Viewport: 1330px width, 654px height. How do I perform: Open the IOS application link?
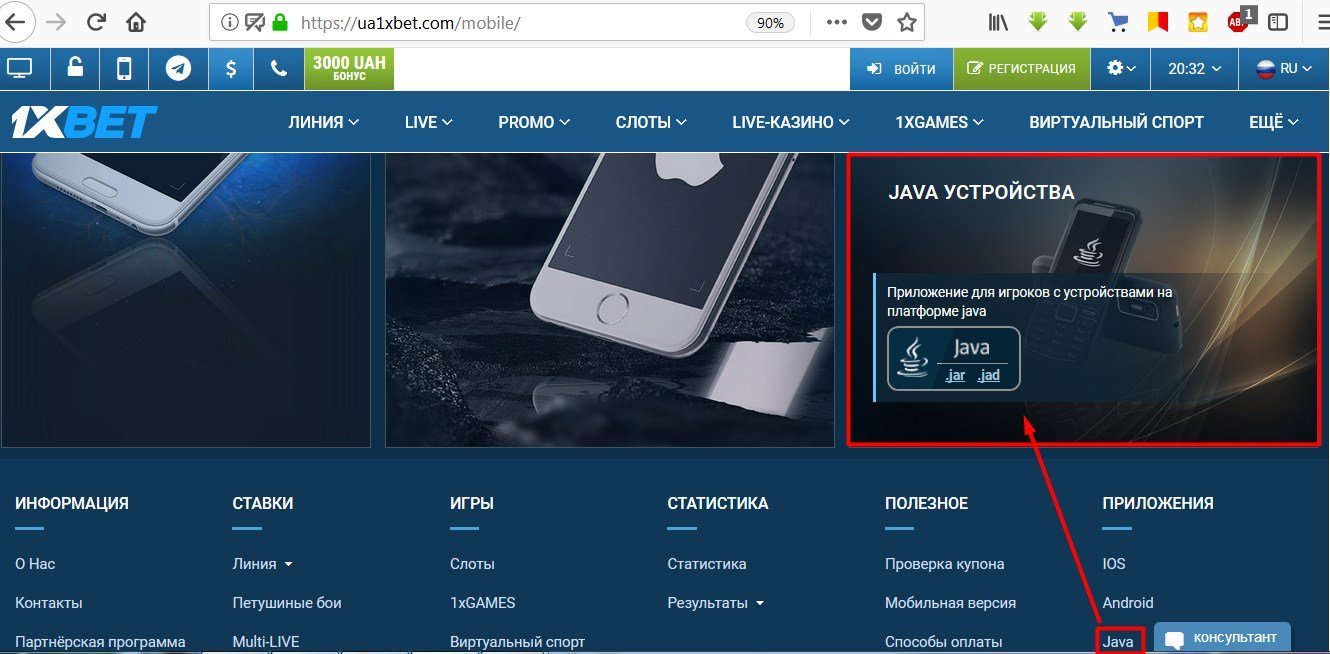click(1114, 564)
